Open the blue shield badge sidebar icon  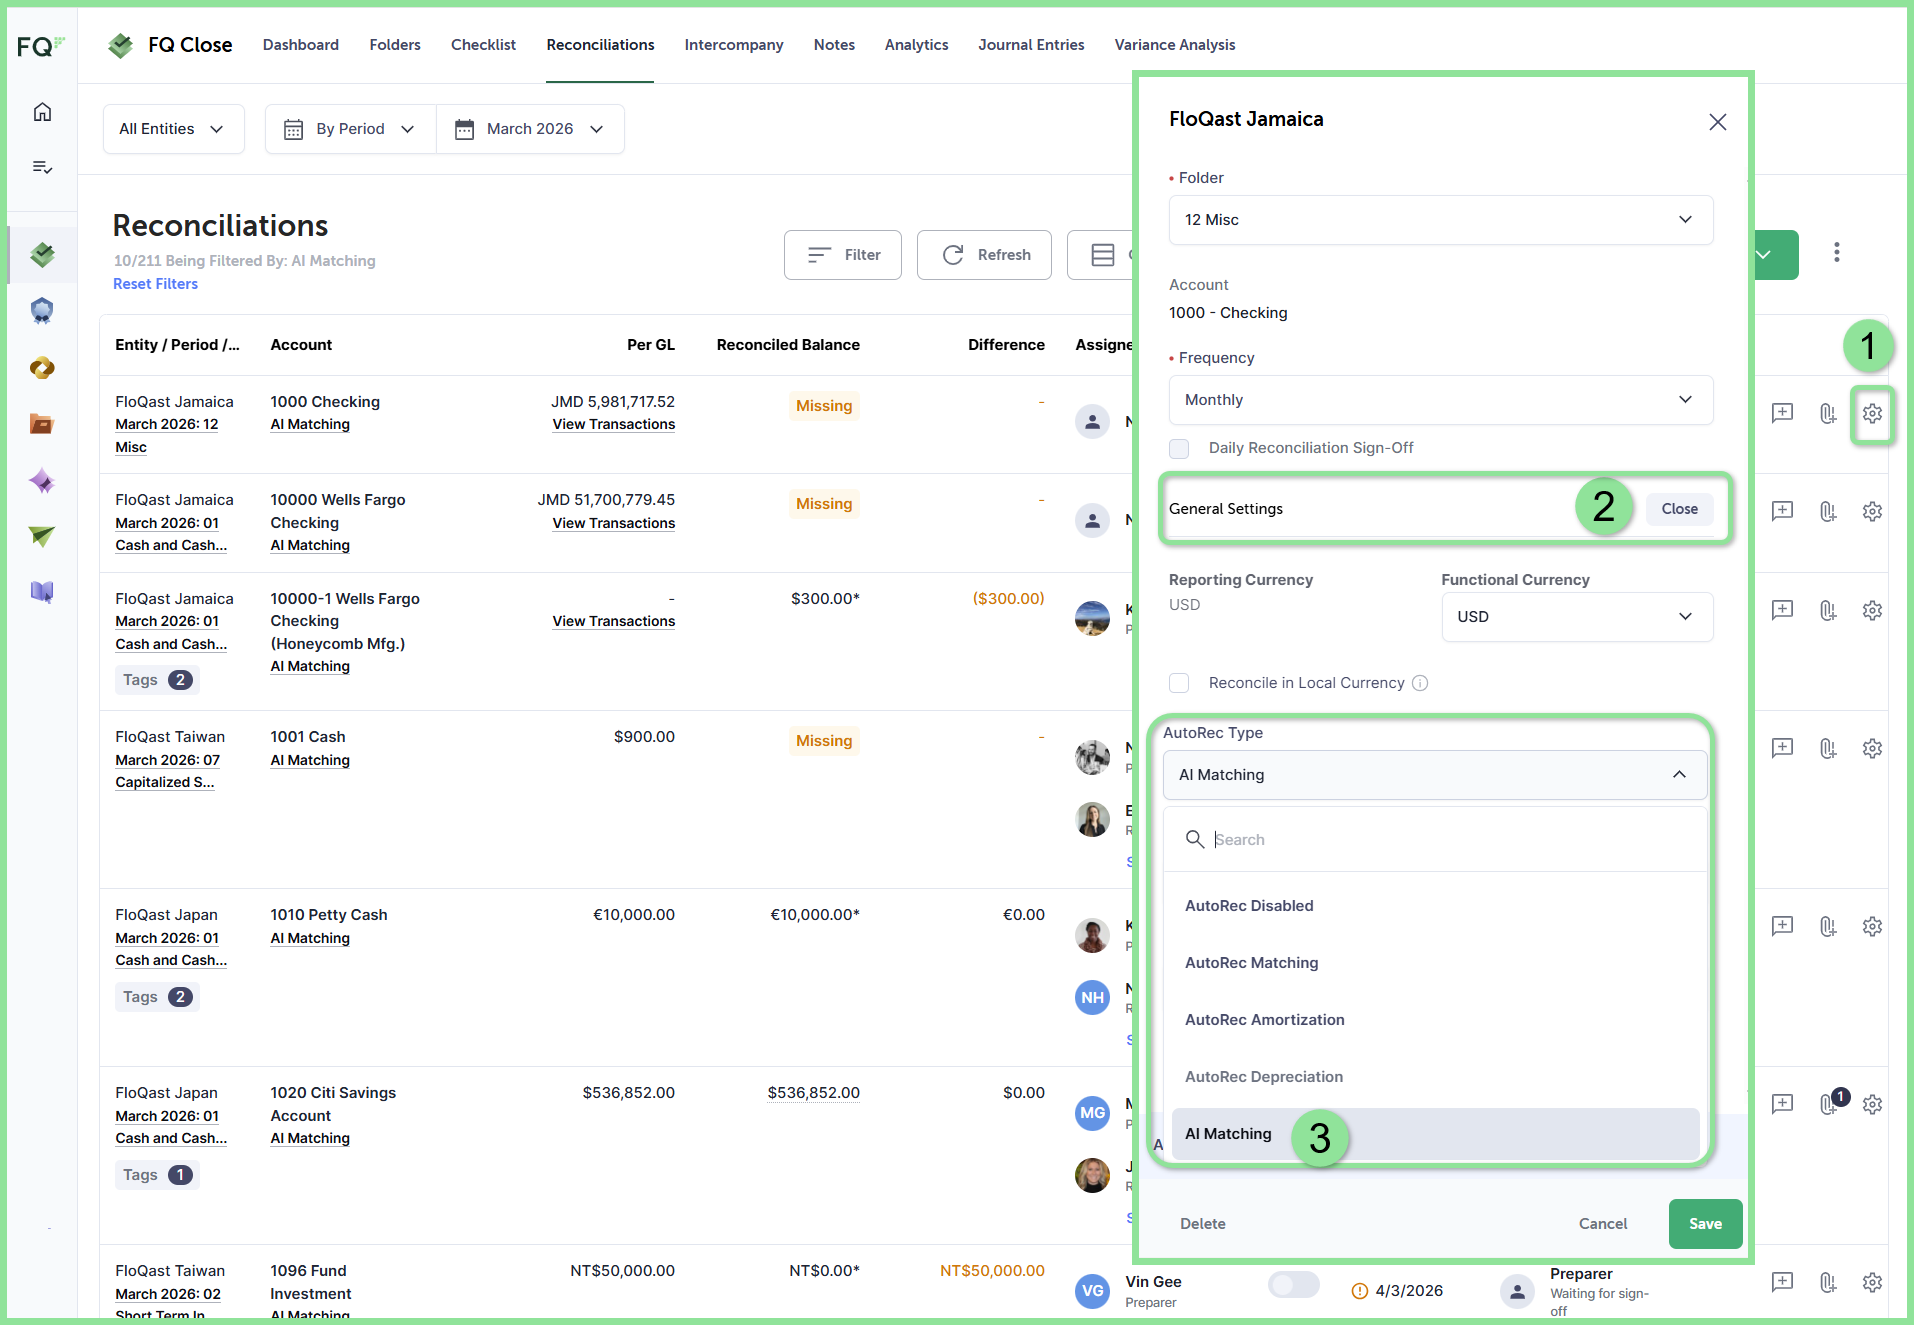[x=42, y=311]
